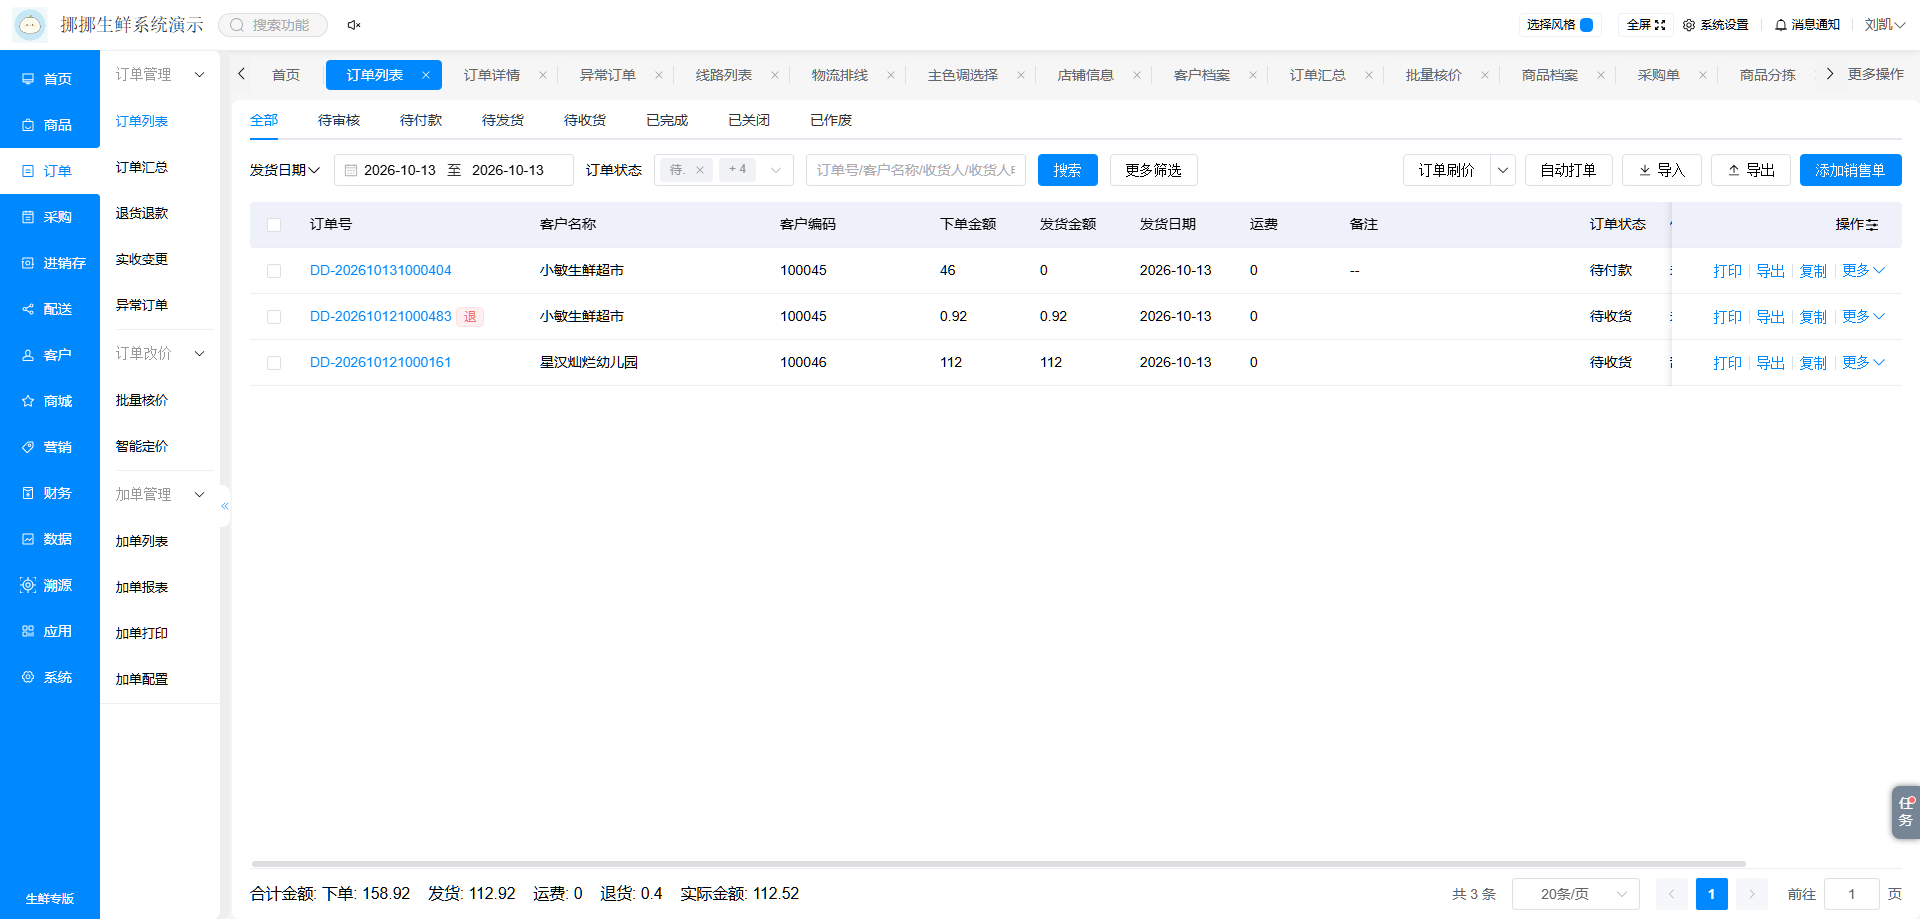Open order link DD-202610121000161
The width and height of the screenshot is (1920, 919).
click(381, 362)
